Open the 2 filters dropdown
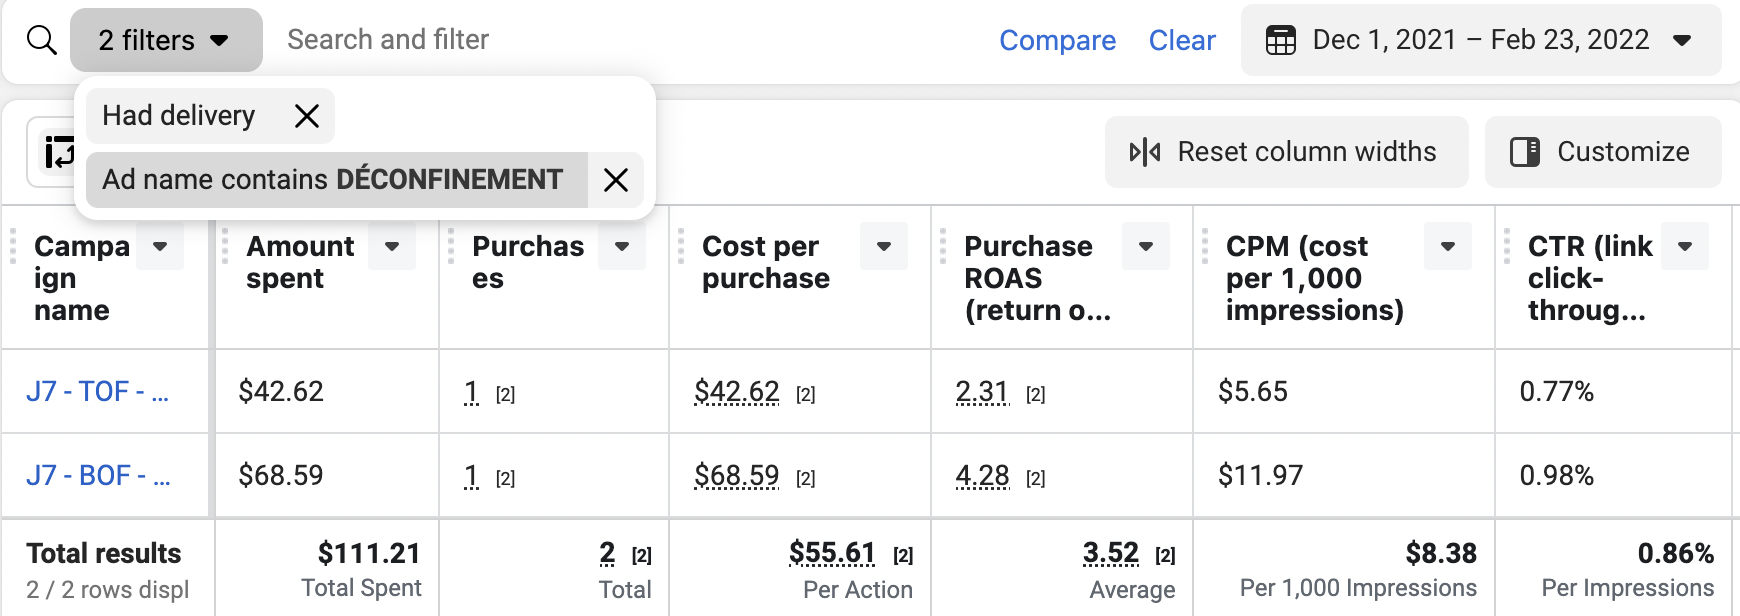Viewport: 1740px width, 616px height. point(166,40)
